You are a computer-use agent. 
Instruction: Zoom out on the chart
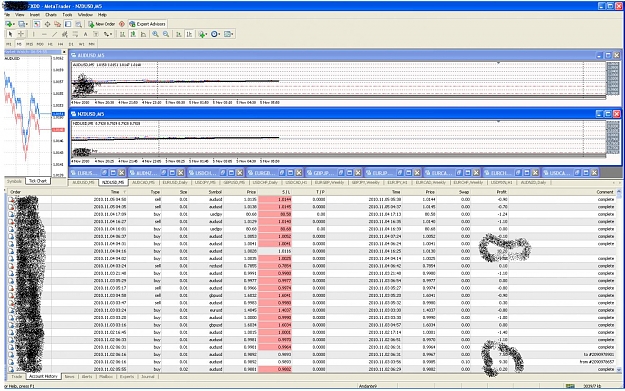(x=166, y=34)
